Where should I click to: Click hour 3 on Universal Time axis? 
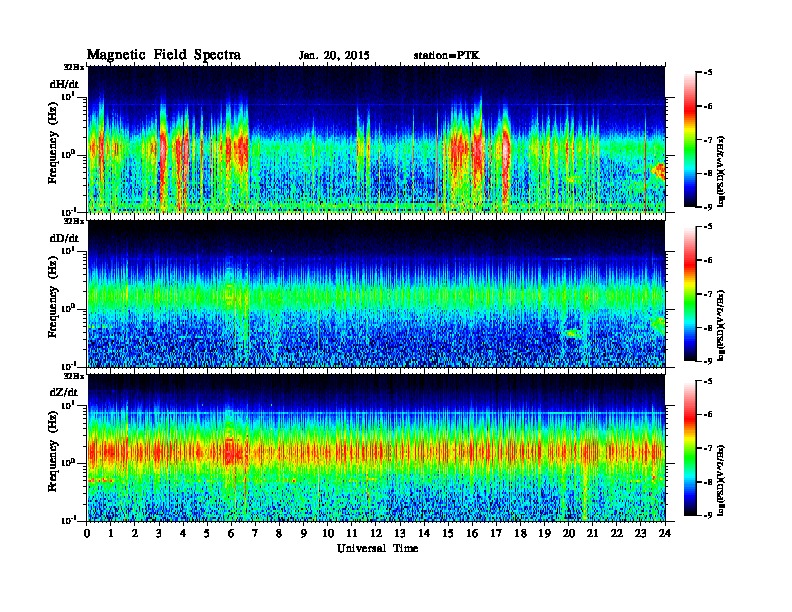pyautogui.click(x=159, y=534)
